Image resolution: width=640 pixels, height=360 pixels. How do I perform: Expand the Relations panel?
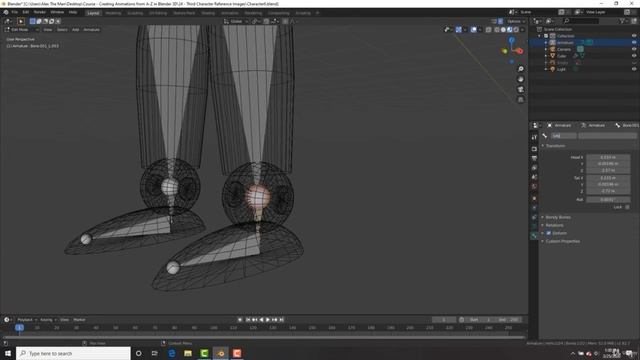[554, 225]
